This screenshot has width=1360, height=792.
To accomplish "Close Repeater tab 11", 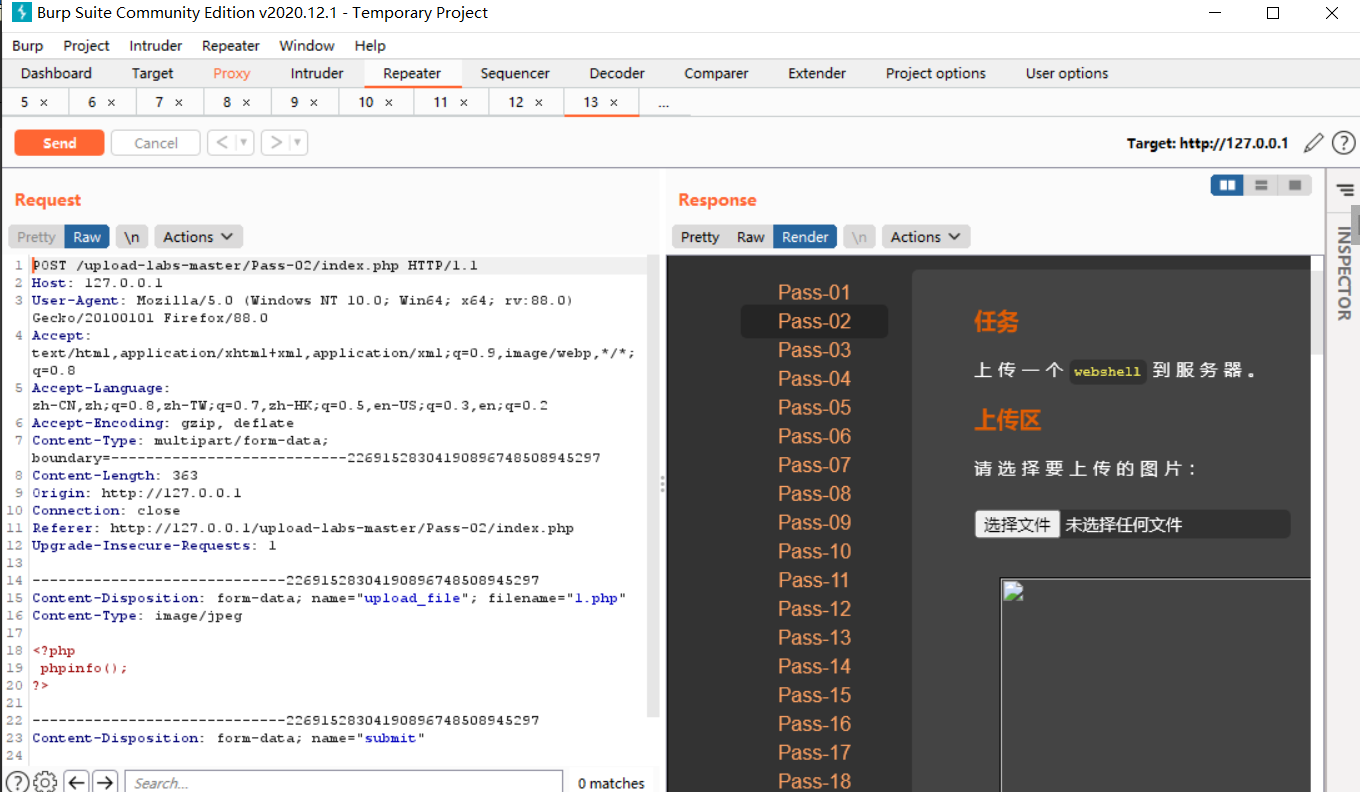I will point(463,102).
